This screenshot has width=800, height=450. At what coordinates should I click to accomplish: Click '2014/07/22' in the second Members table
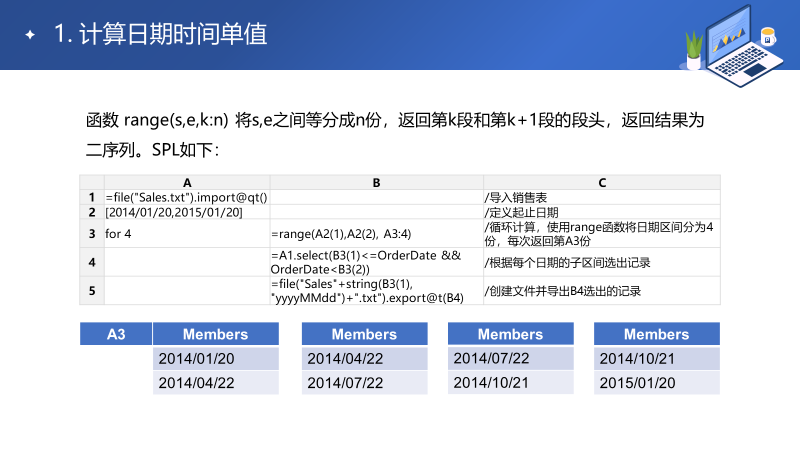pyautogui.click(x=364, y=383)
